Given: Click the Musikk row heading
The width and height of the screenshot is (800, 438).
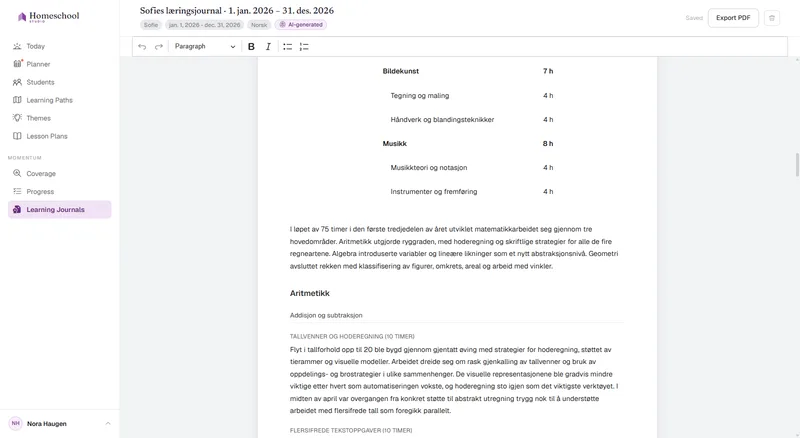Looking at the screenshot, I should (x=394, y=143).
